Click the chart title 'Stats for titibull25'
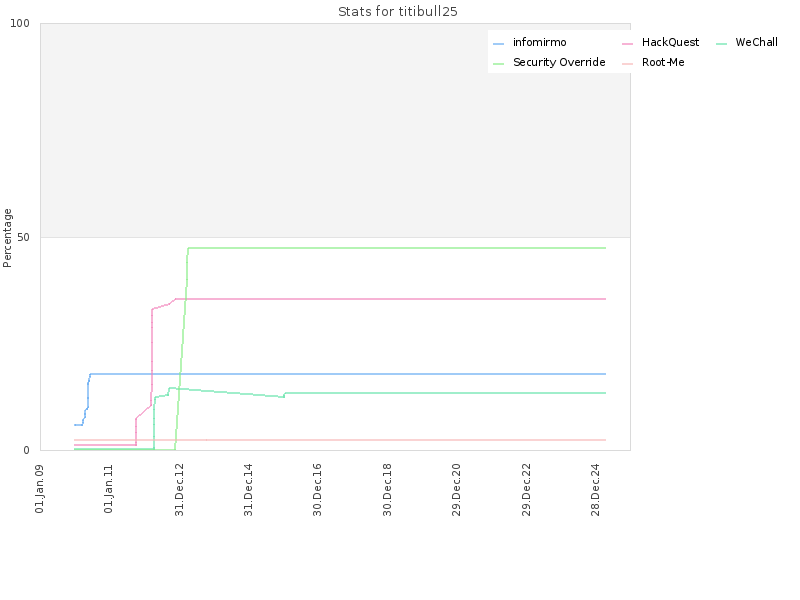 (398, 12)
